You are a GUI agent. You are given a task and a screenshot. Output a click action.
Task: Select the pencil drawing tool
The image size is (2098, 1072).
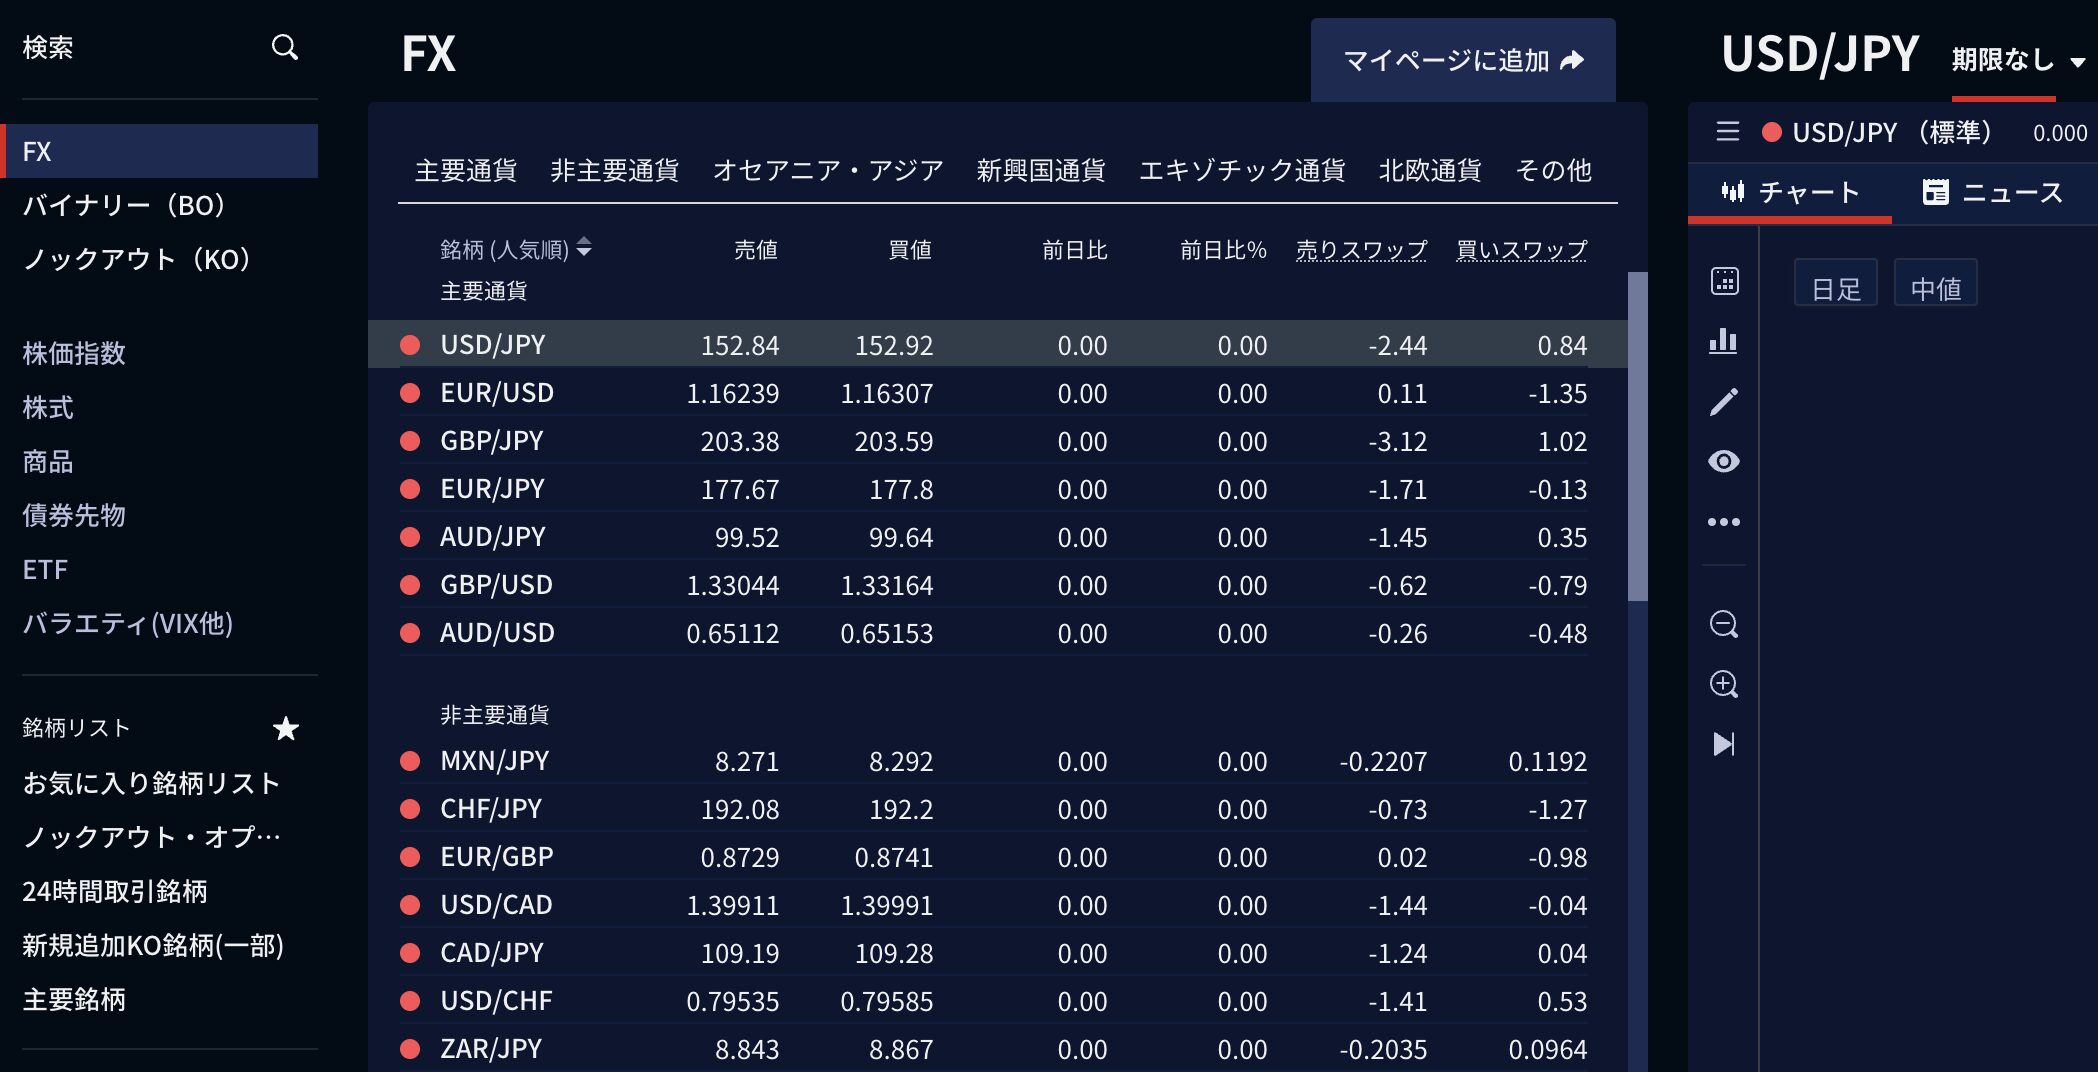(1723, 402)
